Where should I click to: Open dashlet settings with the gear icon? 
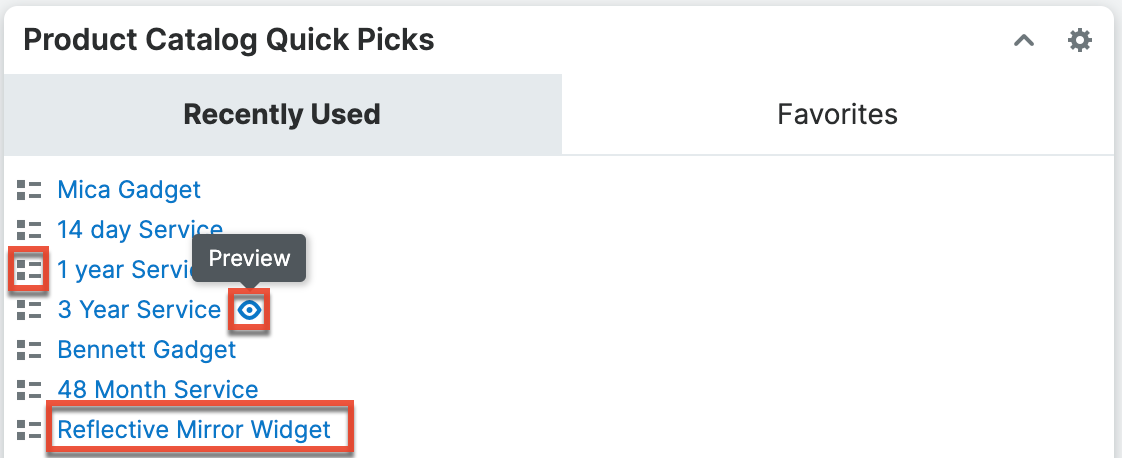coord(1080,41)
